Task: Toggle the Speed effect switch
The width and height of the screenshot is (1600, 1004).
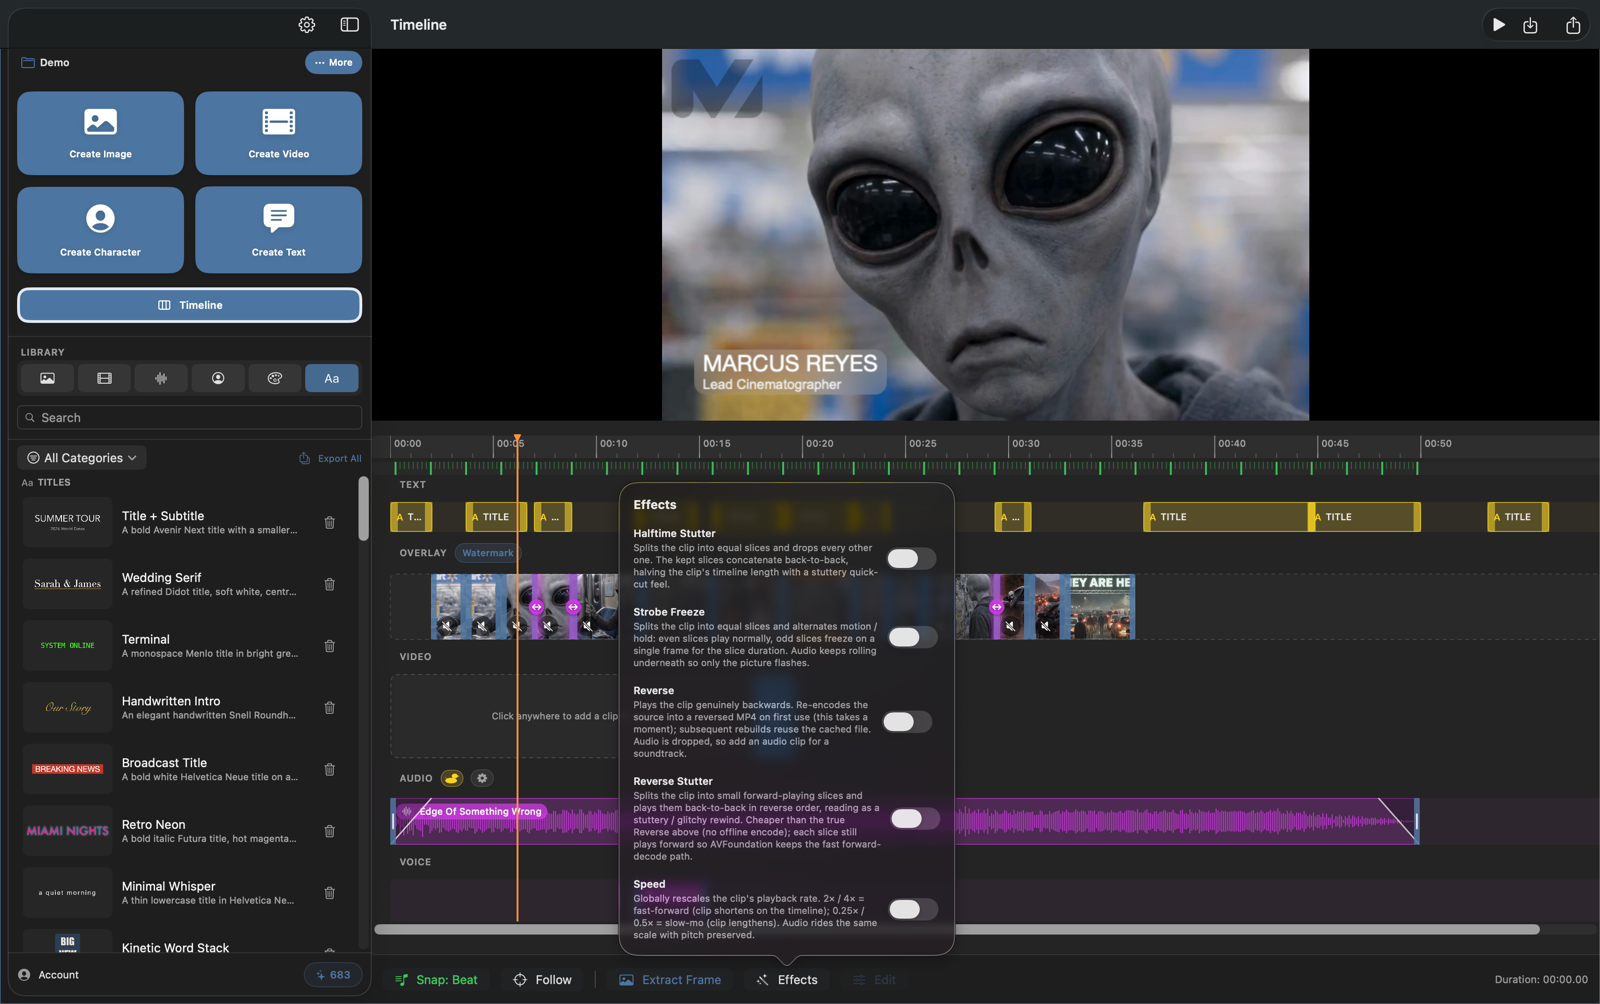Action: [x=913, y=909]
